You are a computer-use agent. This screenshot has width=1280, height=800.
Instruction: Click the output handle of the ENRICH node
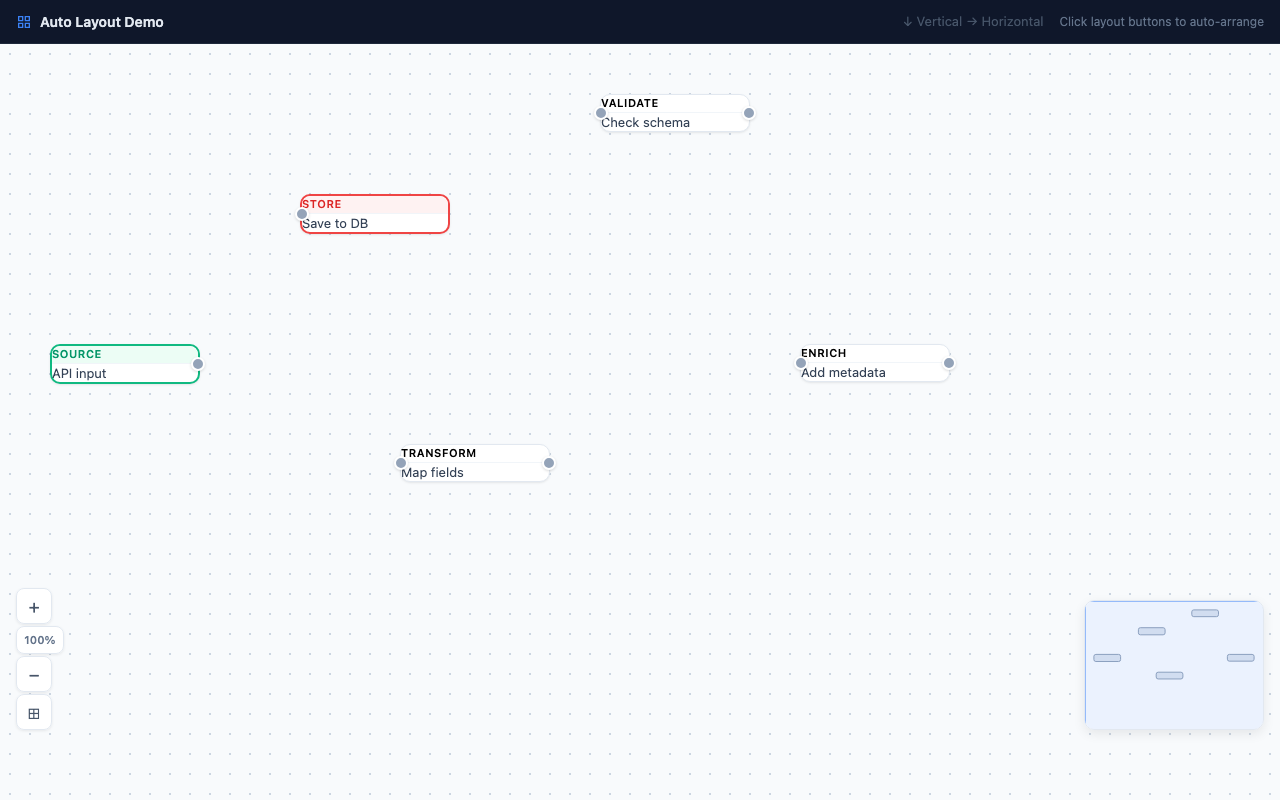tap(949, 363)
